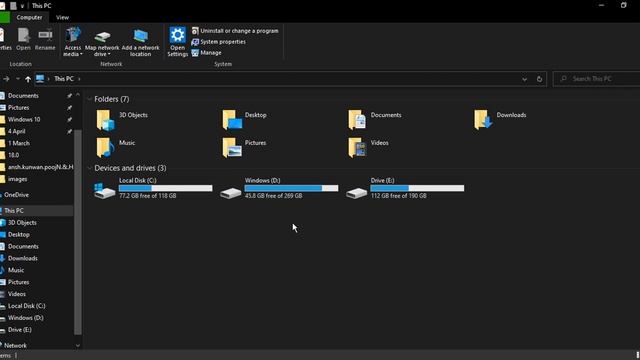Image resolution: width=640 pixels, height=360 pixels.
Task: Open recent locations dropdown arrow
Action: pyautogui.click(x=18, y=79)
